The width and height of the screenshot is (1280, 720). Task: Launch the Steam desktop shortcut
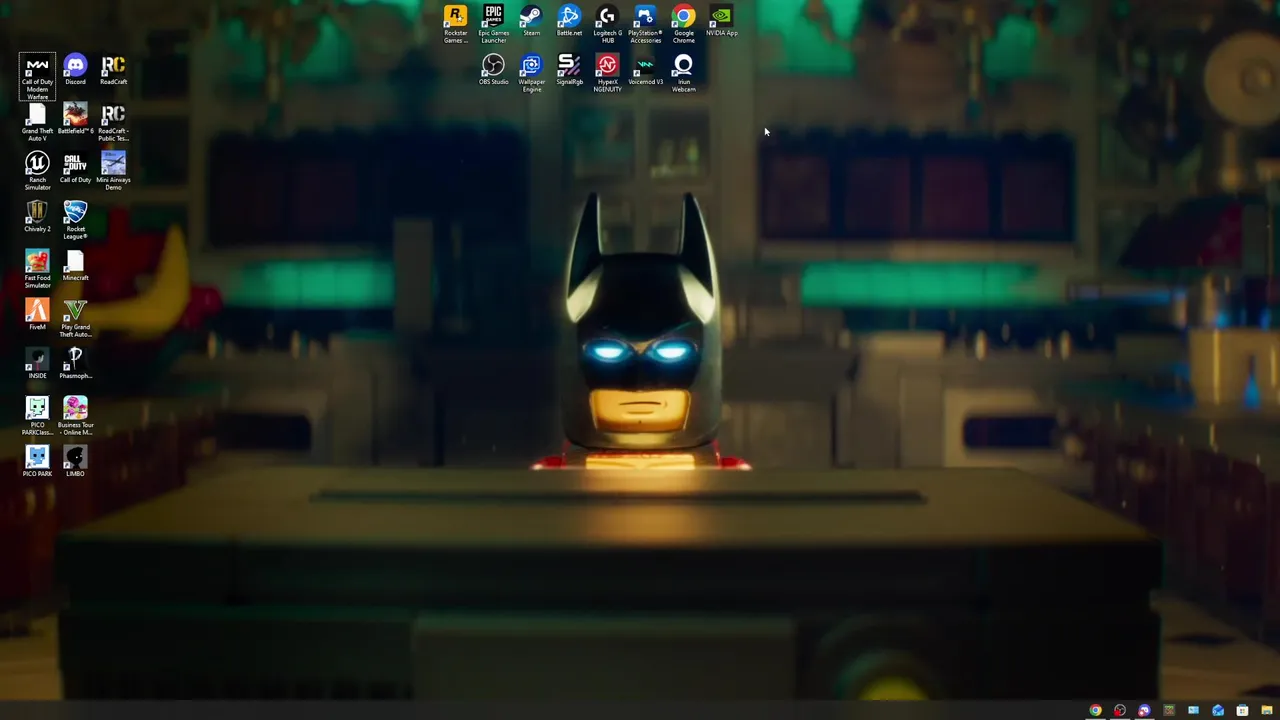[531, 21]
